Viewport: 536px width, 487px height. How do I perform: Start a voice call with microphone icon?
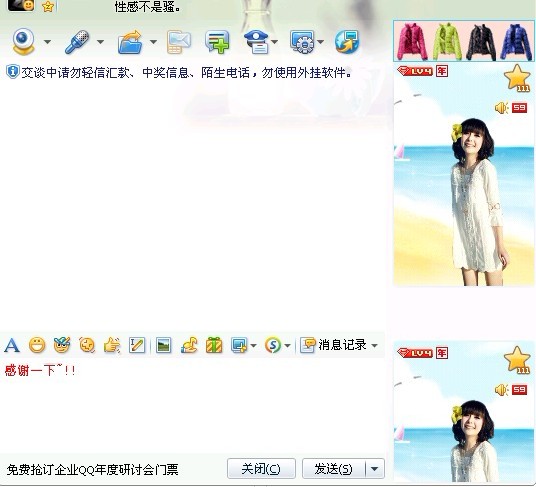pos(77,42)
